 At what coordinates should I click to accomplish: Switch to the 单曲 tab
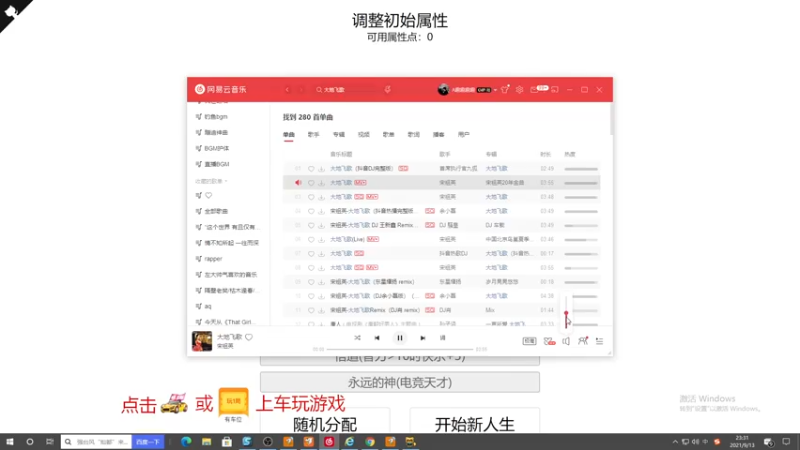[289, 135]
